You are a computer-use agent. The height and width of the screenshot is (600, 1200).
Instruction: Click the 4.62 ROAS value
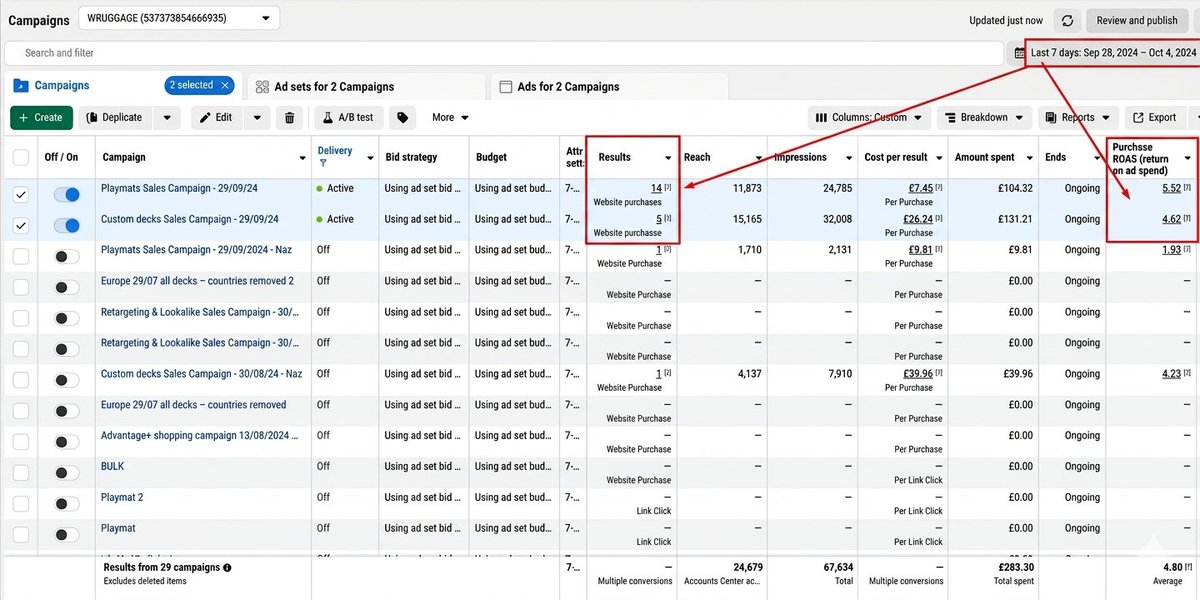pos(1172,219)
